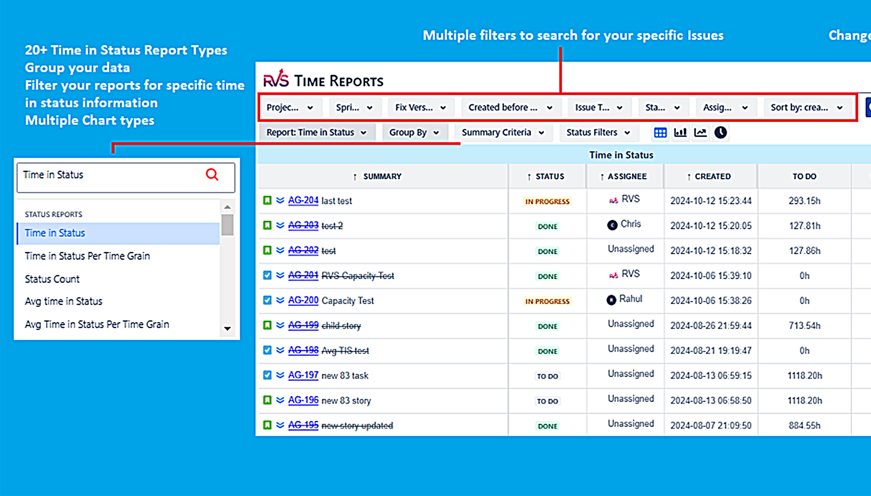Select Time in Status Per Time Grain

coord(118,256)
